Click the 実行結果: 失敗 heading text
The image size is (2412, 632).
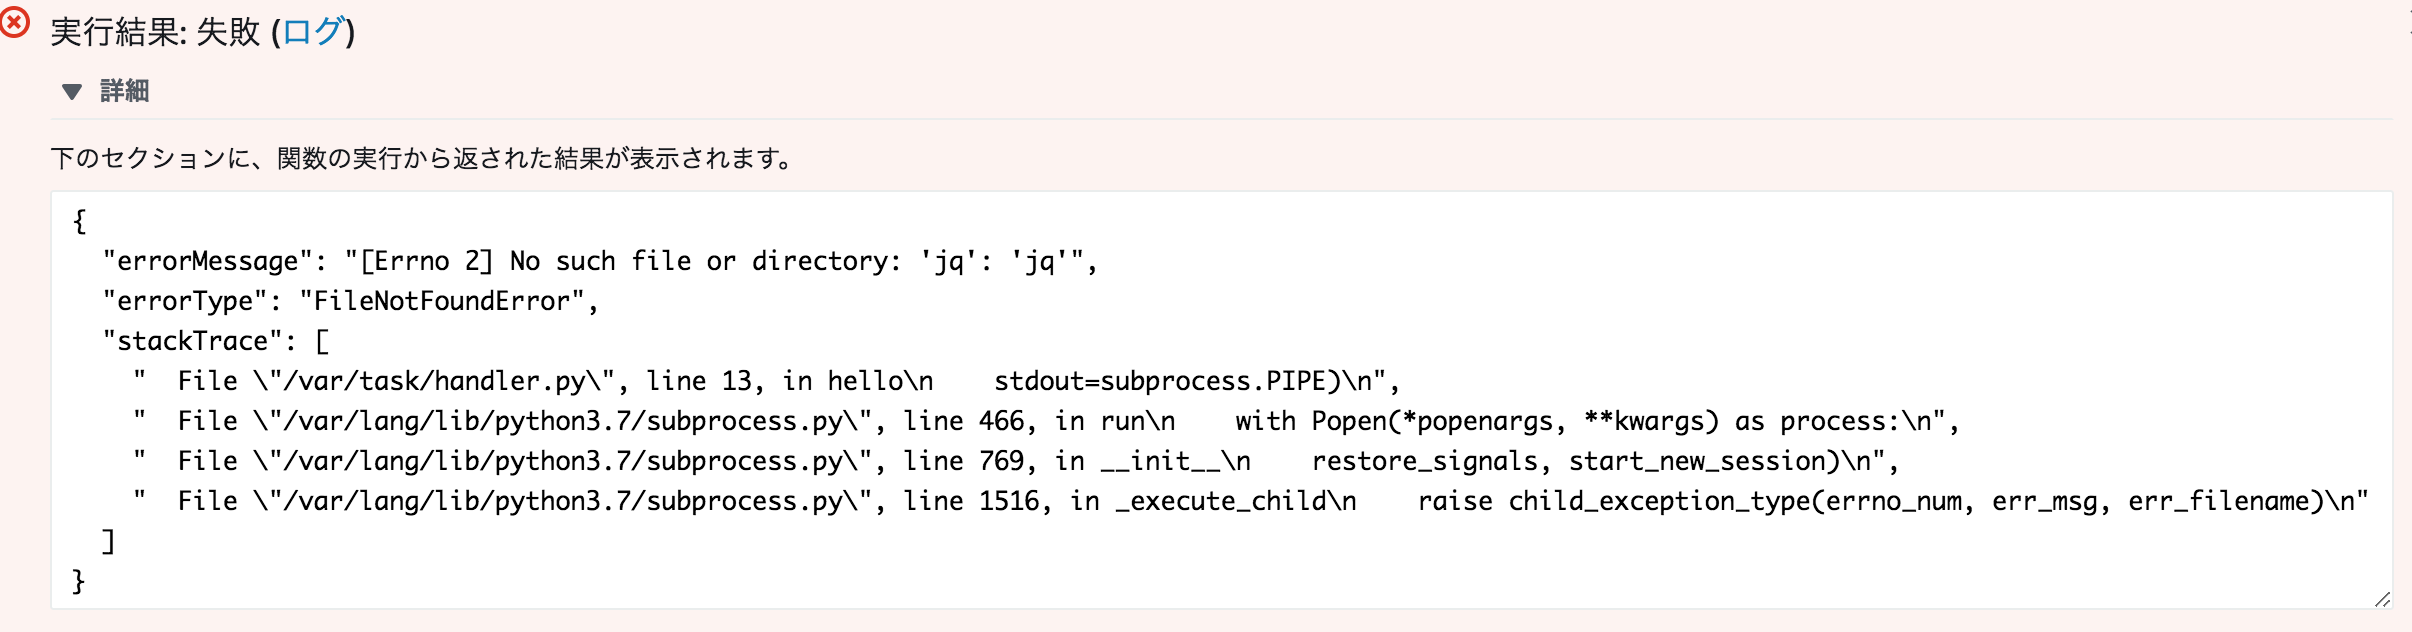click(x=155, y=32)
